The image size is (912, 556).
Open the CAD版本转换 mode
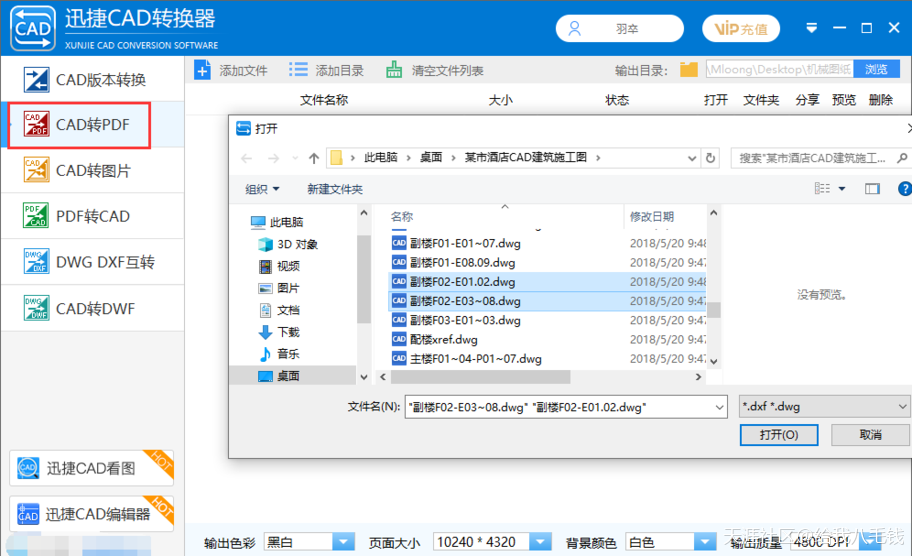pyautogui.click(x=93, y=79)
